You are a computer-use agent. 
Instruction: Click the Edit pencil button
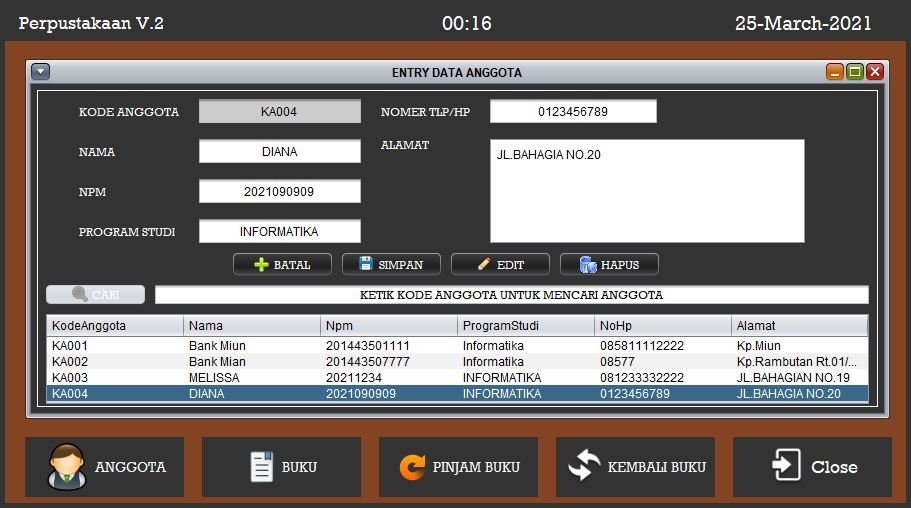click(500, 265)
